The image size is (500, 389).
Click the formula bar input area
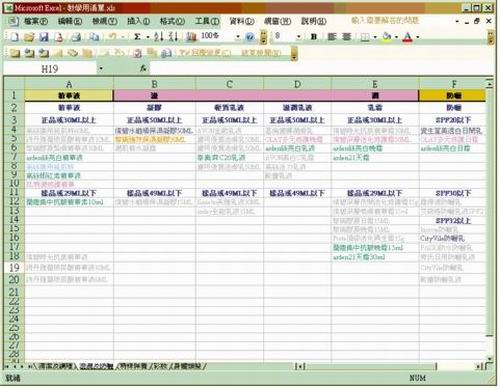point(322,69)
